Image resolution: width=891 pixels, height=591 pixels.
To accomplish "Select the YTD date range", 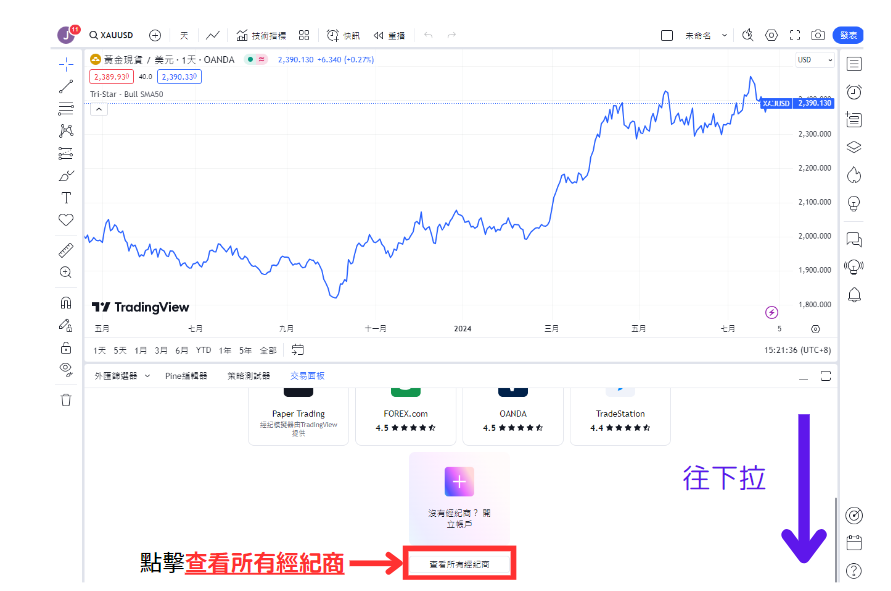I will click(x=203, y=351).
